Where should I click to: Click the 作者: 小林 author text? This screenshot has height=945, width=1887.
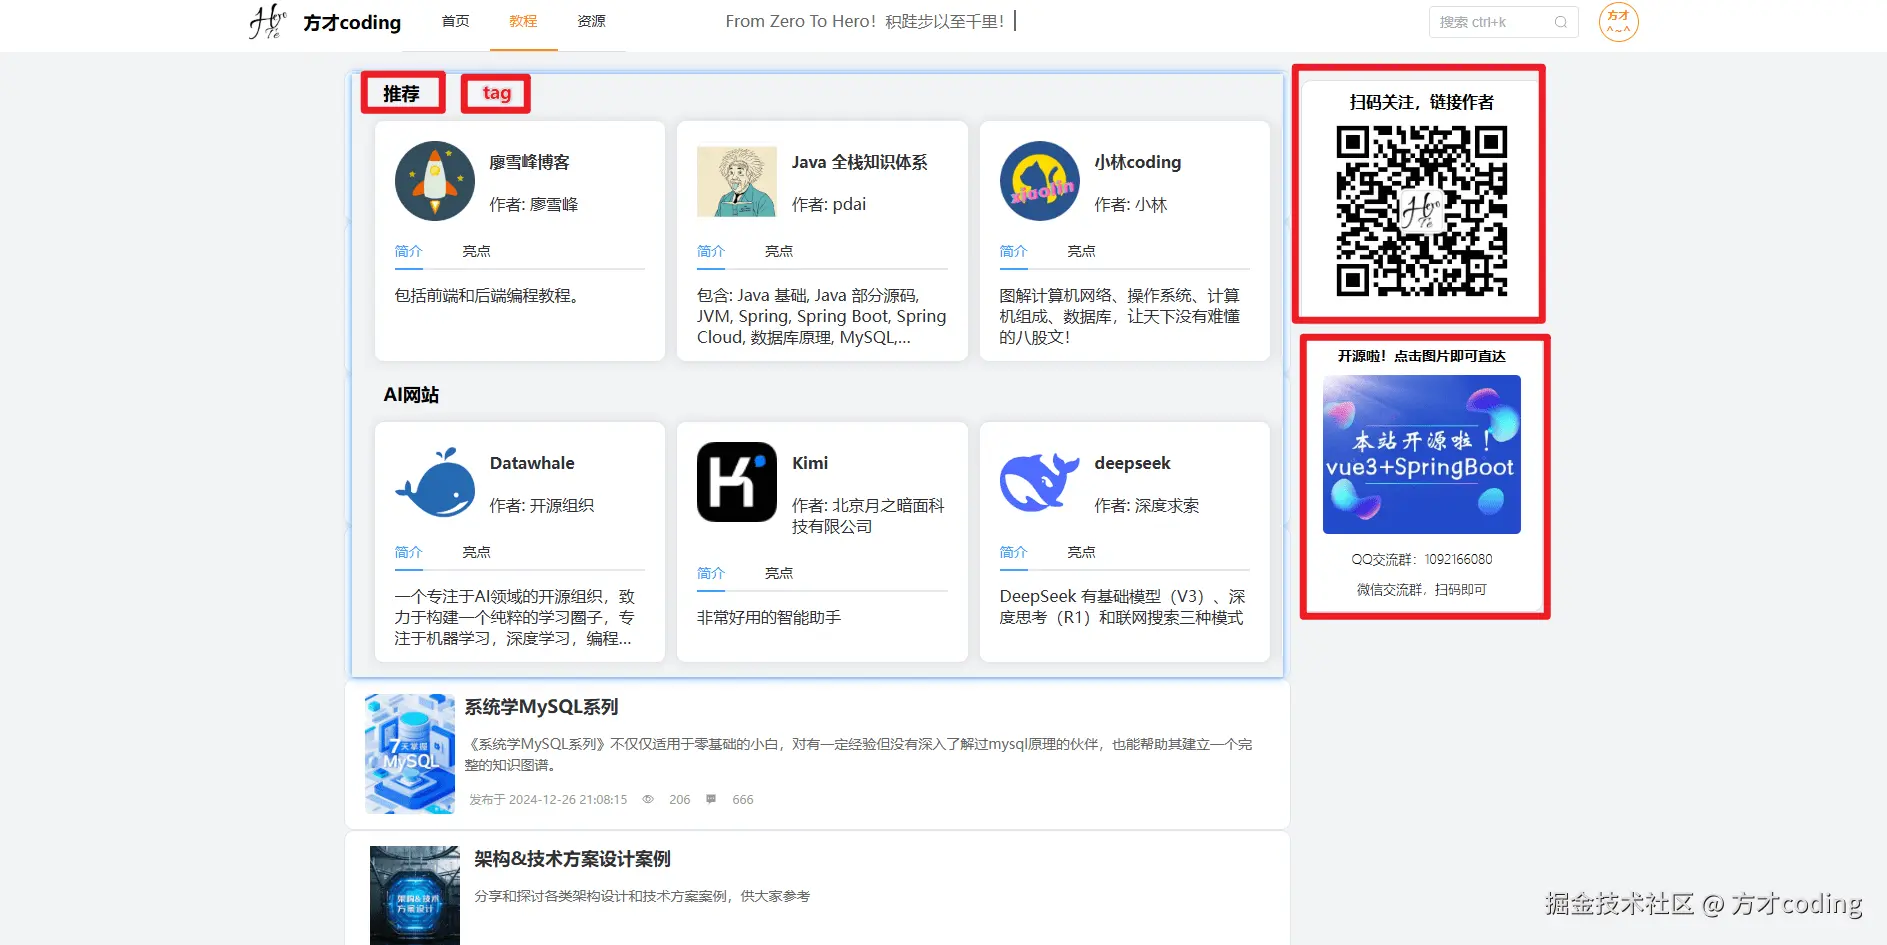click(x=1130, y=204)
